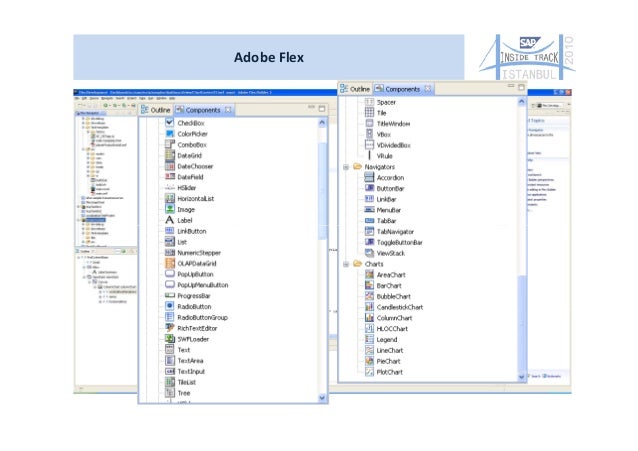Select the PlotChart entry
Viewport: 638px width, 451px height.
pos(389,372)
